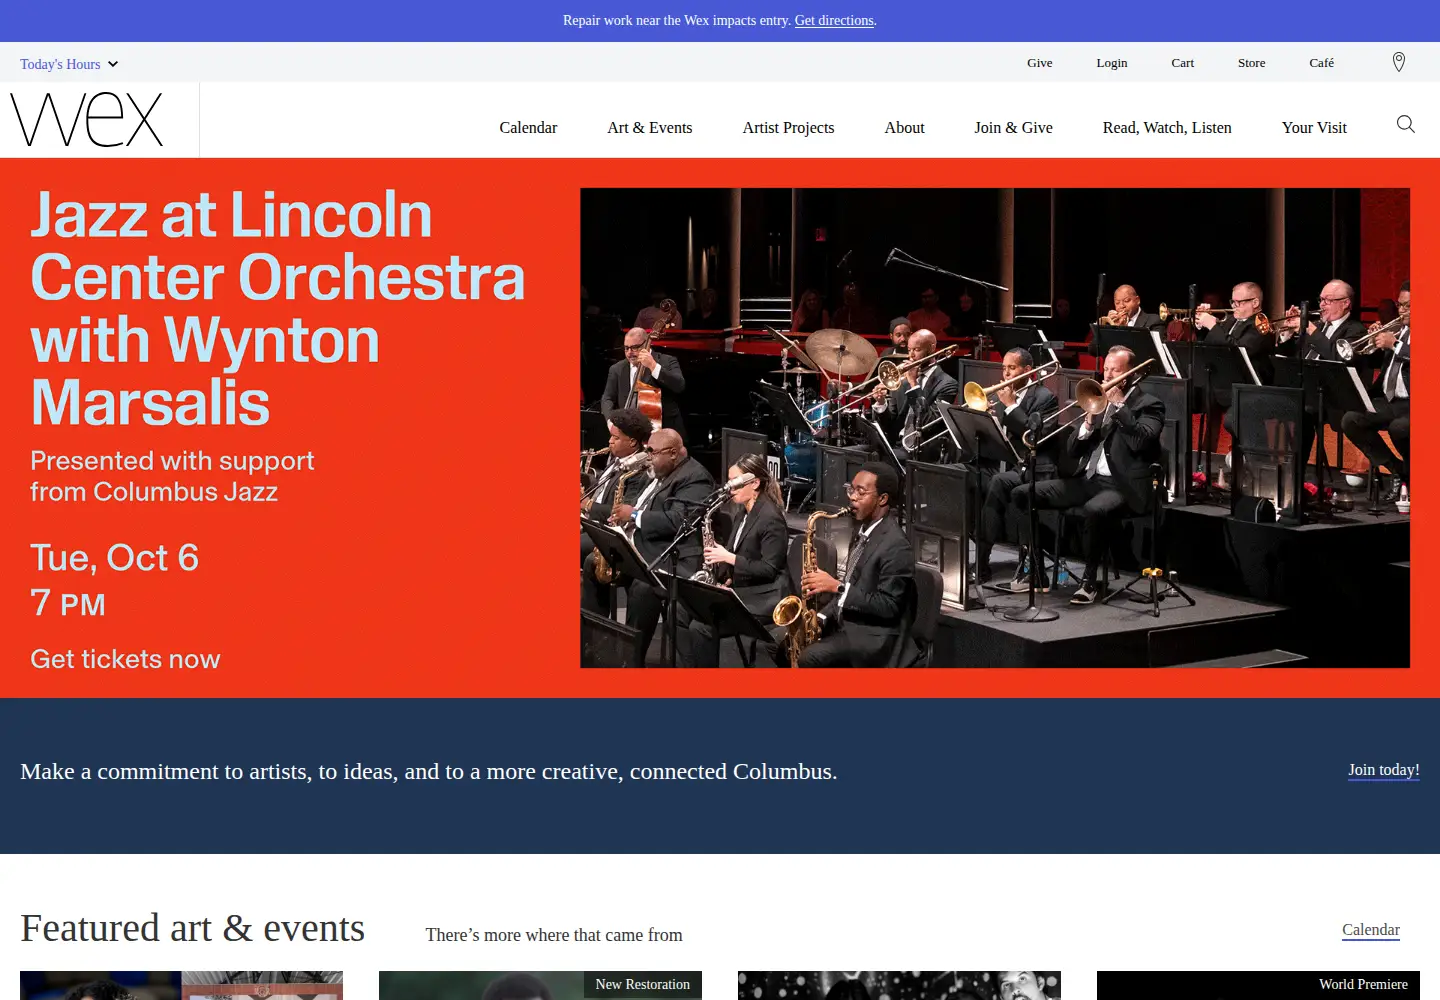Open the Café link
This screenshot has height=1000, width=1440.
pos(1321,63)
